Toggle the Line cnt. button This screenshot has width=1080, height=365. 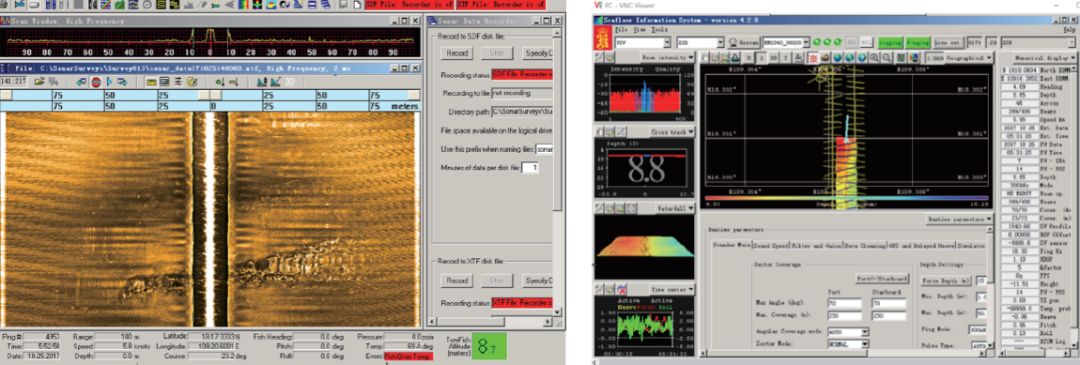pyautogui.click(x=948, y=43)
